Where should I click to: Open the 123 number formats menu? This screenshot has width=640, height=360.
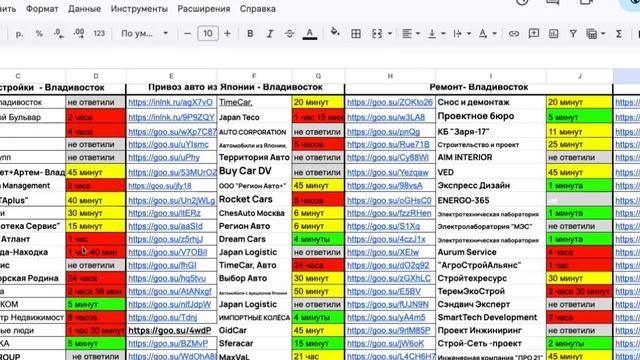coord(99,34)
